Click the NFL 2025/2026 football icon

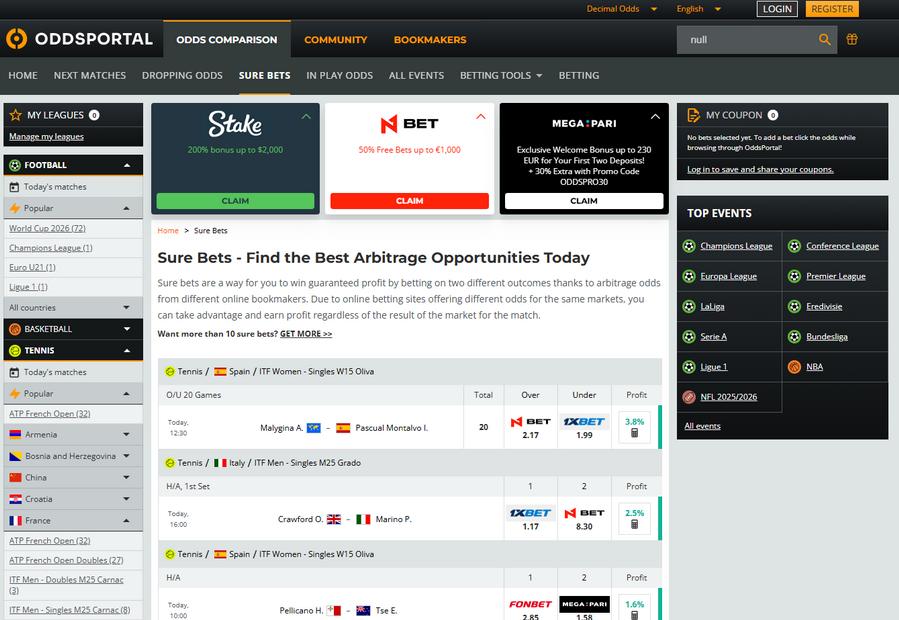click(689, 397)
